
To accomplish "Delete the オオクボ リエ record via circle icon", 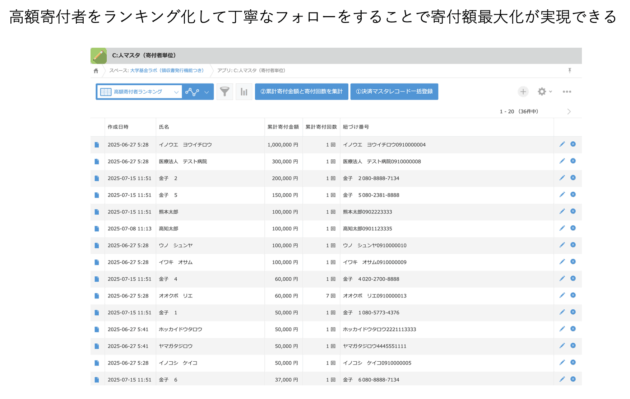I will [573, 295].
